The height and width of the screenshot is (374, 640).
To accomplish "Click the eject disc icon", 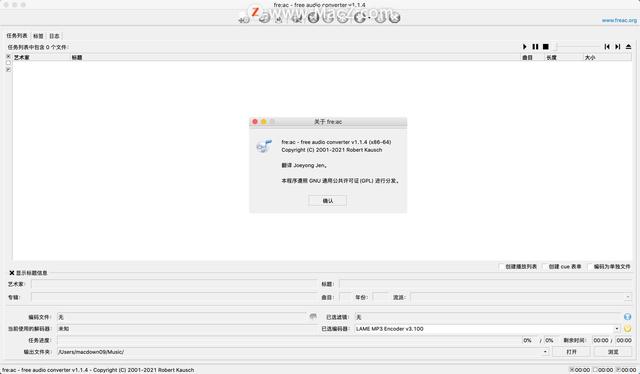I will (x=629, y=47).
